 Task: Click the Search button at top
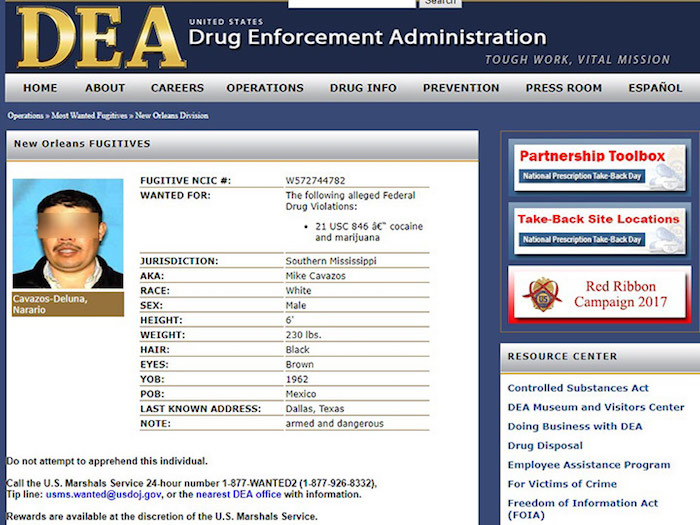click(x=440, y=3)
